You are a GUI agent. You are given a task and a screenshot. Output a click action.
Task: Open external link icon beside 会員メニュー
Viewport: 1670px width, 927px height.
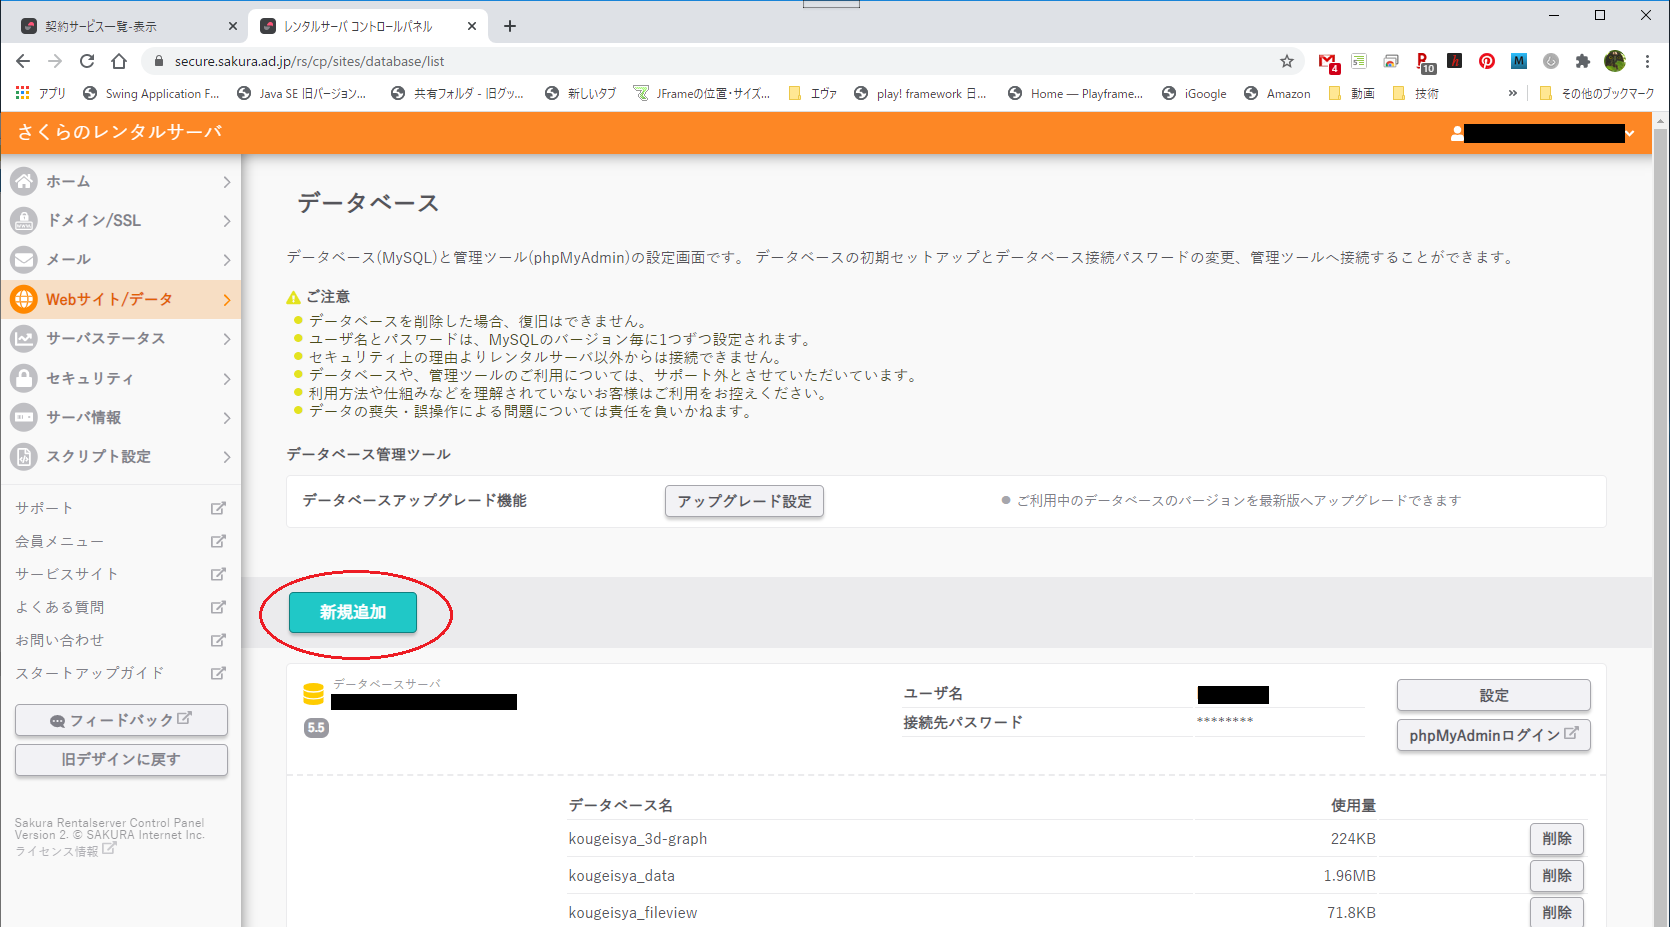tap(218, 541)
